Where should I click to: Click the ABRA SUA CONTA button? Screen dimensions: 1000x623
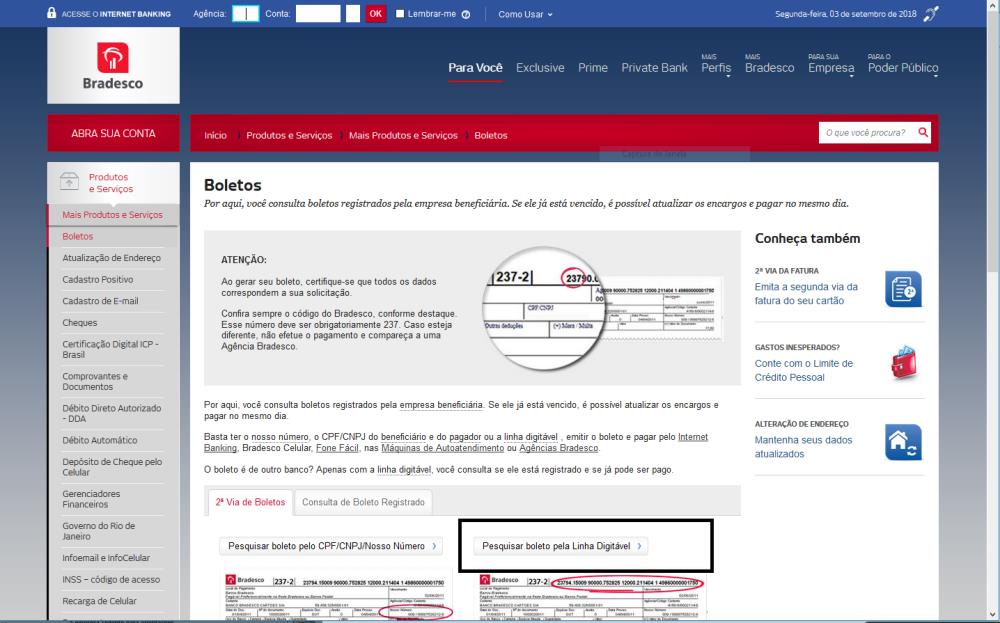(x=111, y=133)
